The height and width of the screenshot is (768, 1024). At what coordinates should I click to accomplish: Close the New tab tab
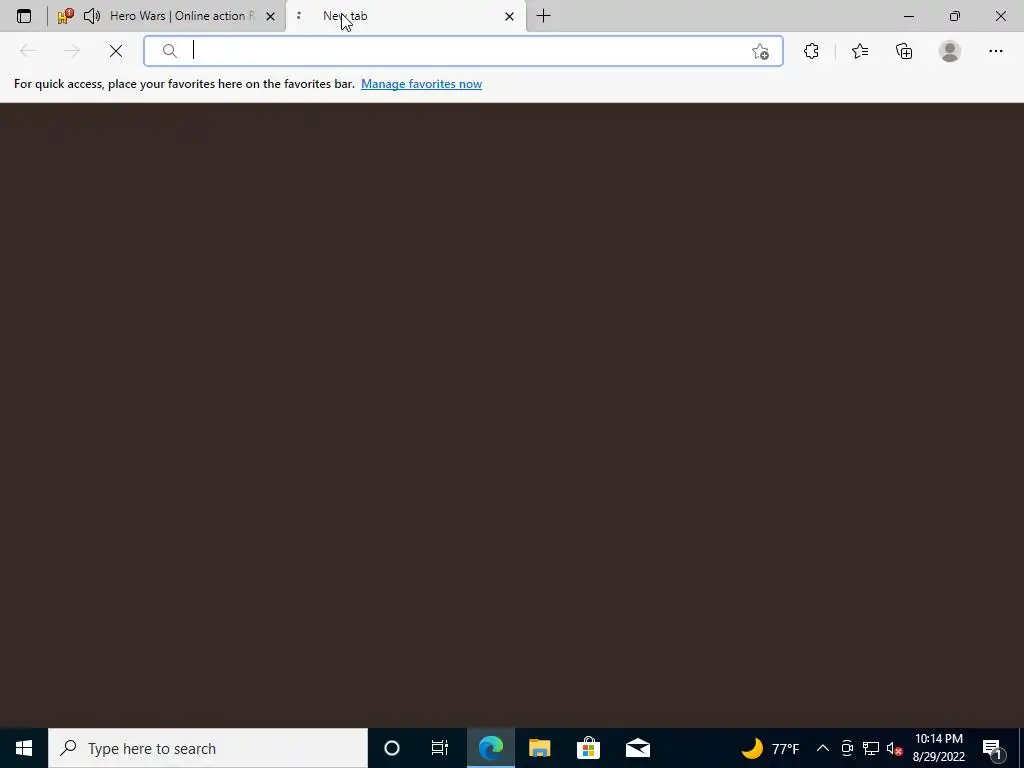point(509,16)
